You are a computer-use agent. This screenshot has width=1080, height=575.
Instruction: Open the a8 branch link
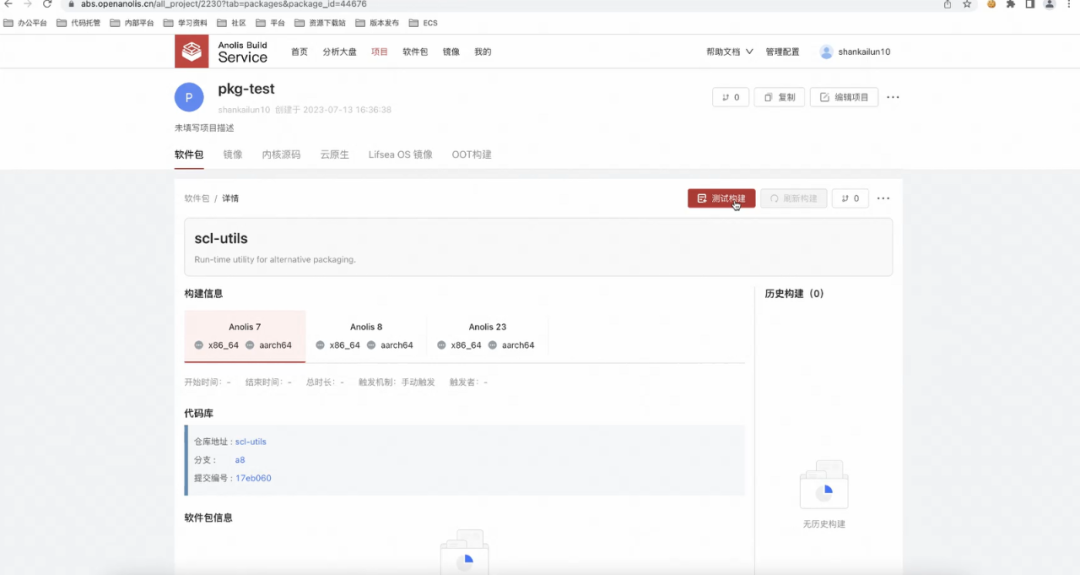tap(240, 460)
